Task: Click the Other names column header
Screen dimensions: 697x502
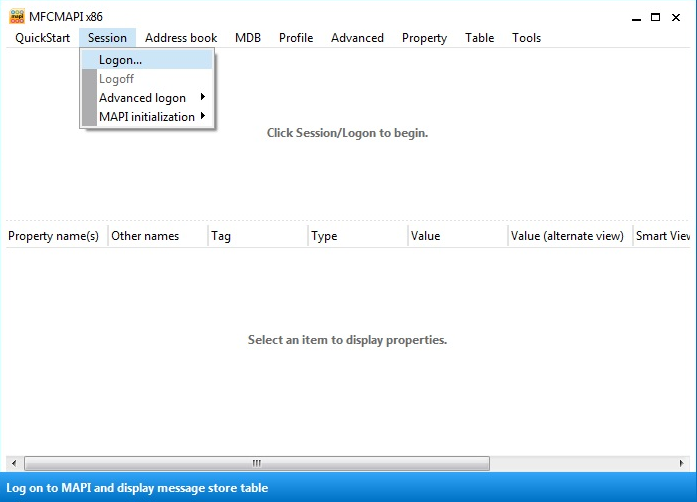Action: point(158,236)
